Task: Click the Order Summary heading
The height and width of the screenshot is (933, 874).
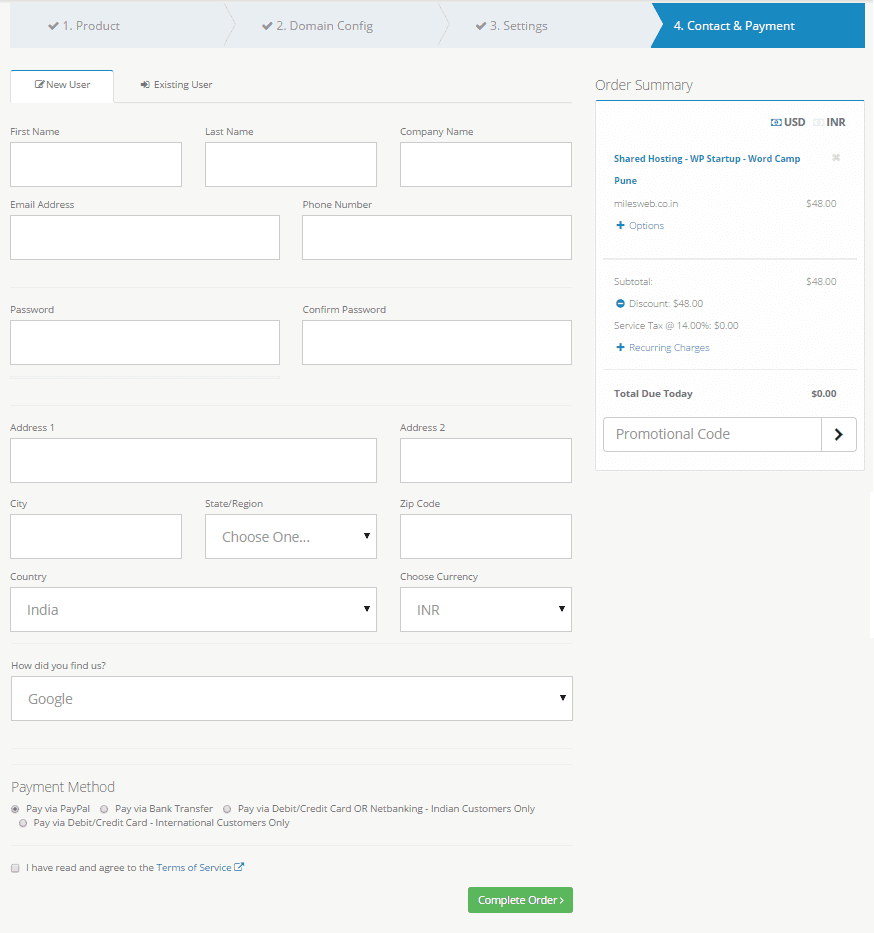Action: pyautogui.click(x=644, y=85)
